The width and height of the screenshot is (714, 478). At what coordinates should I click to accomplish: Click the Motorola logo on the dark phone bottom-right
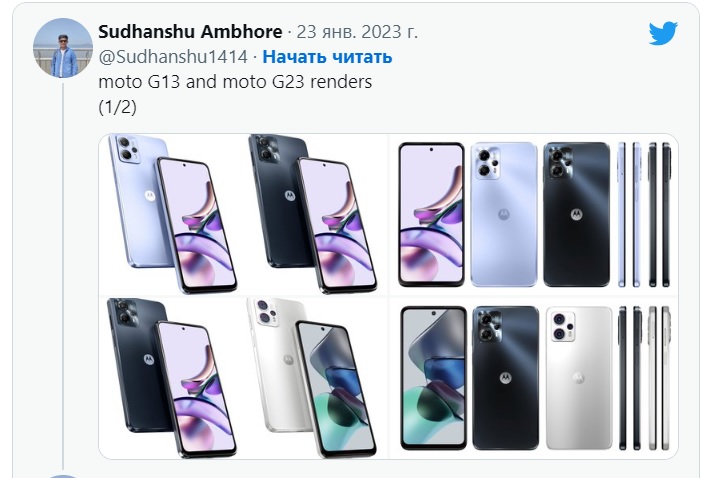[x=505, y=377]
